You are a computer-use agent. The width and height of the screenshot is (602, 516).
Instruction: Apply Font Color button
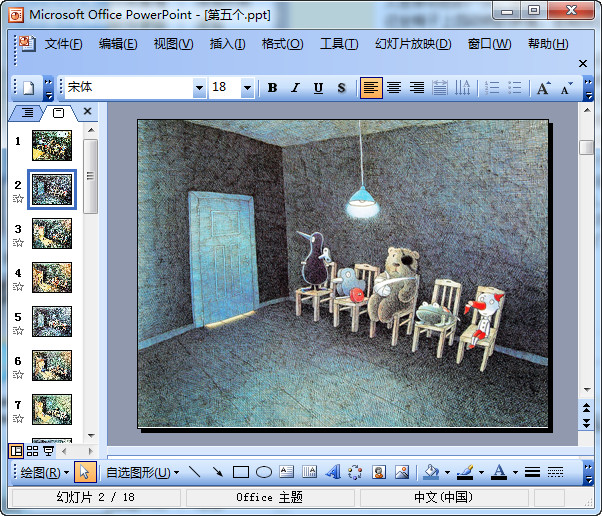[x=499, y=472]
